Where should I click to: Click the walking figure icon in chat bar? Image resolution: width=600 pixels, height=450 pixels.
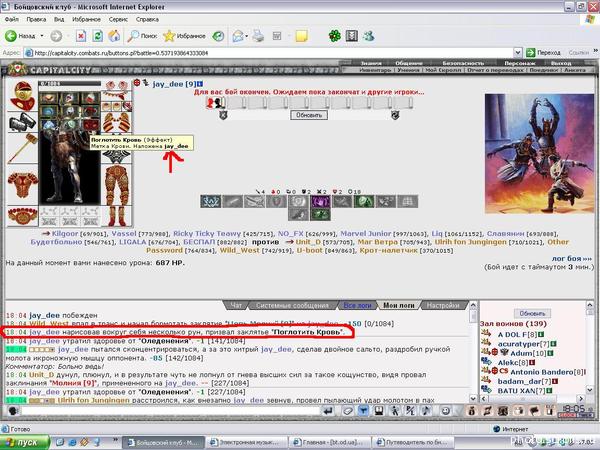(x=394, y=411)
